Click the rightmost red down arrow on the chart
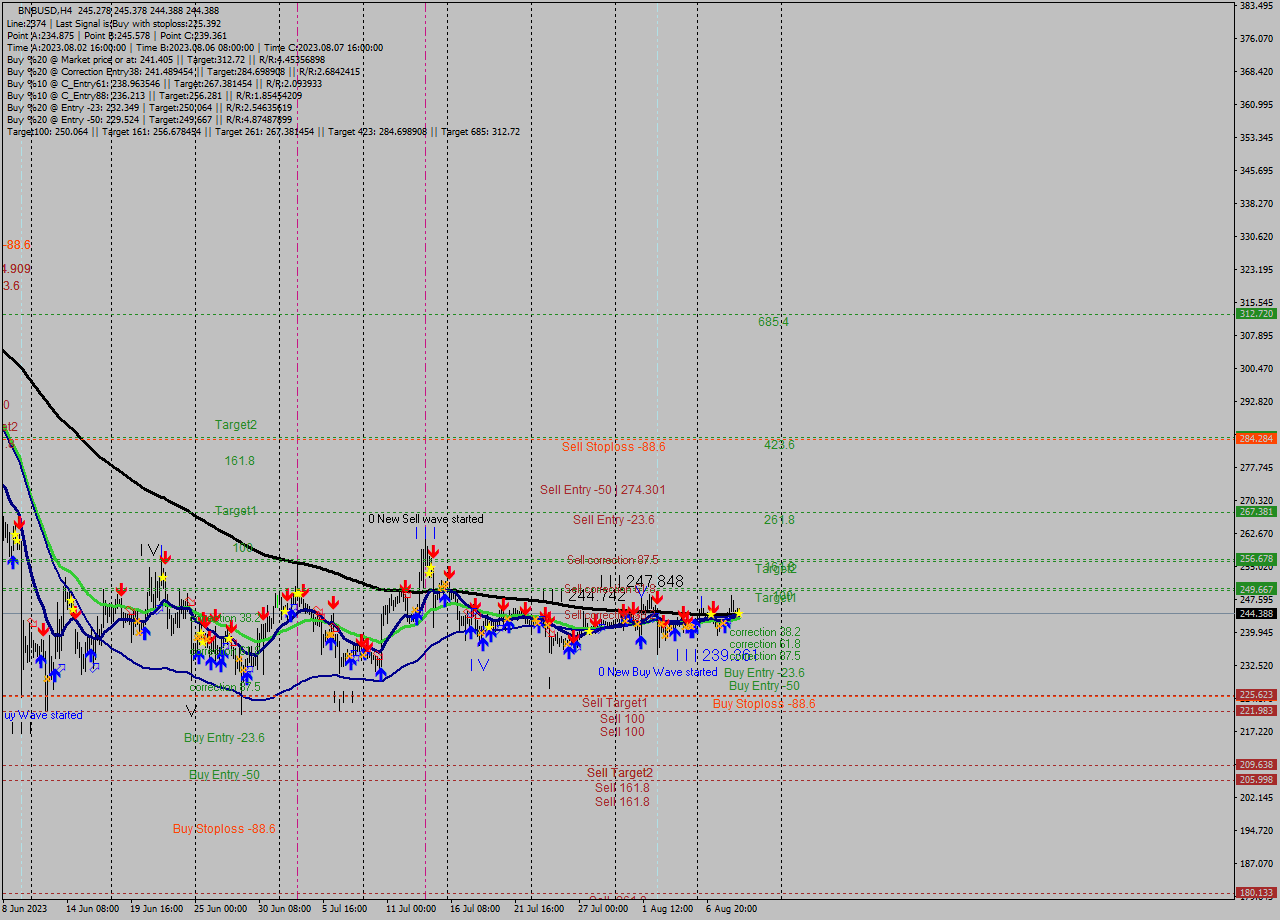 click(714, 607)
